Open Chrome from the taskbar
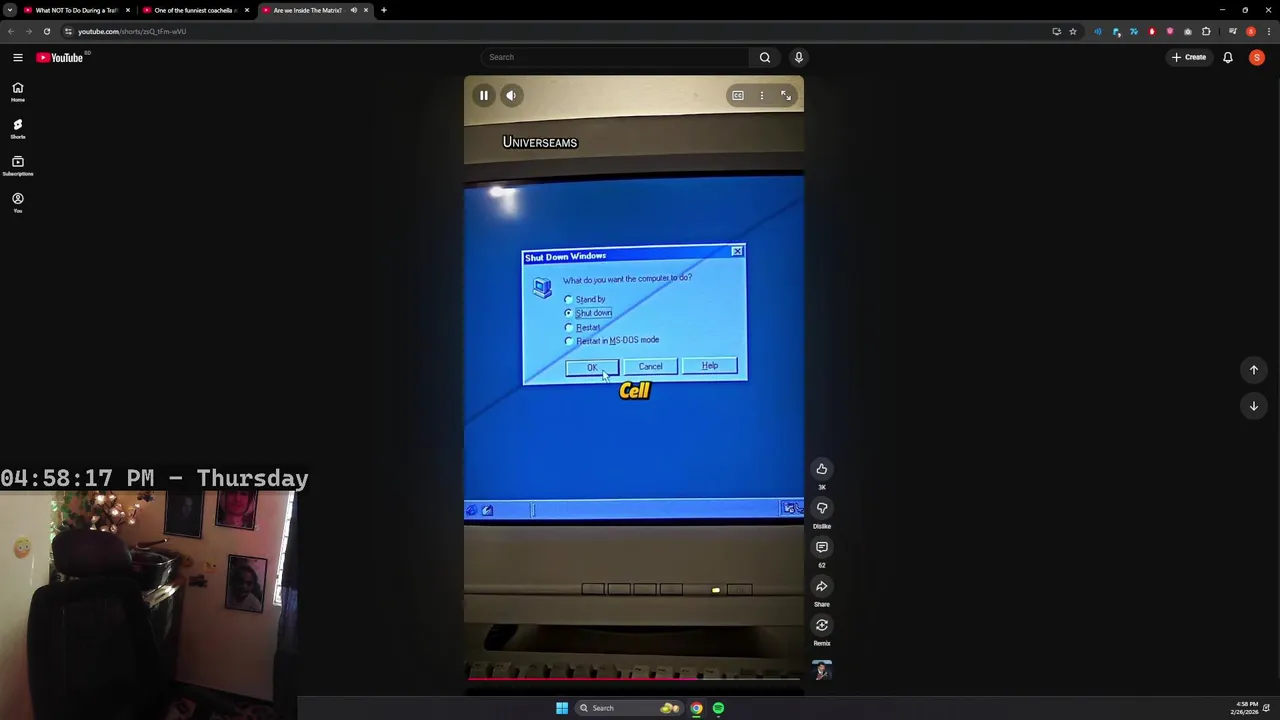The width and height of the screenshot is (1280, 720). (x=697, y=708)
